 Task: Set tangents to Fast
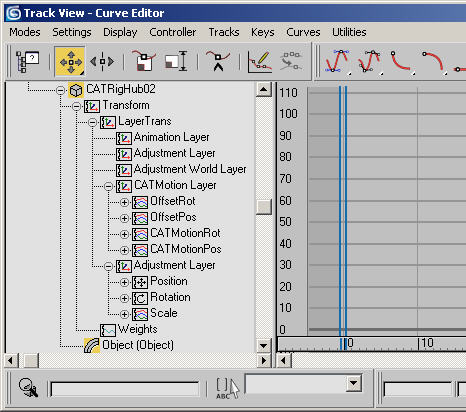click(x=402, y=62)
